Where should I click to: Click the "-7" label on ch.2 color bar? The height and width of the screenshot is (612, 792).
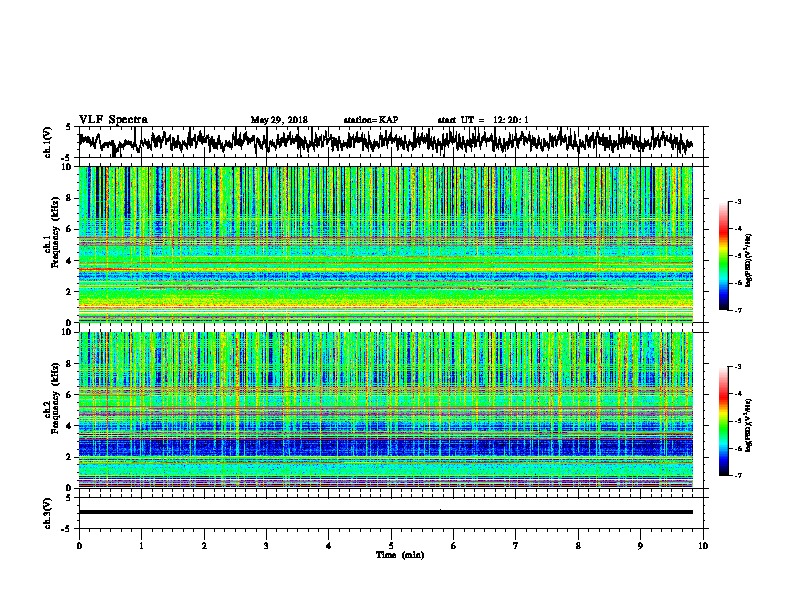[x=738, y=476]
